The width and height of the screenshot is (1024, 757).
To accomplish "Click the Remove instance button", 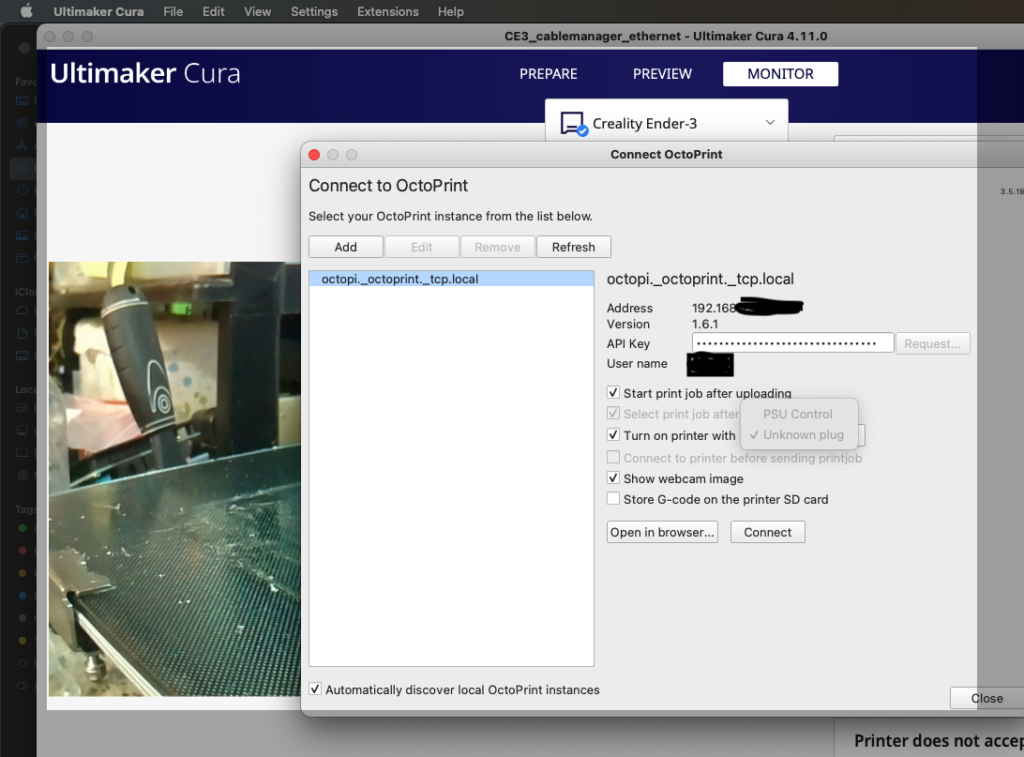I will (498, 247).
